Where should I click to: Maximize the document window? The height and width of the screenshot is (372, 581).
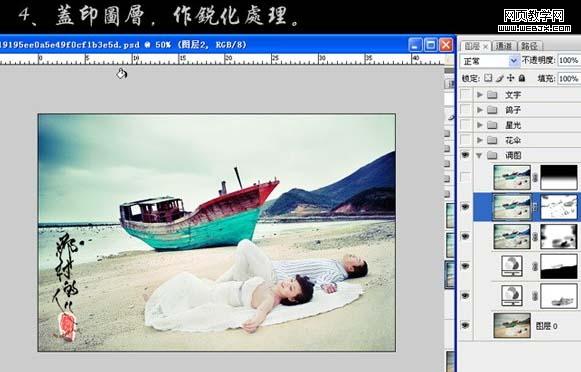pos(431,45)
